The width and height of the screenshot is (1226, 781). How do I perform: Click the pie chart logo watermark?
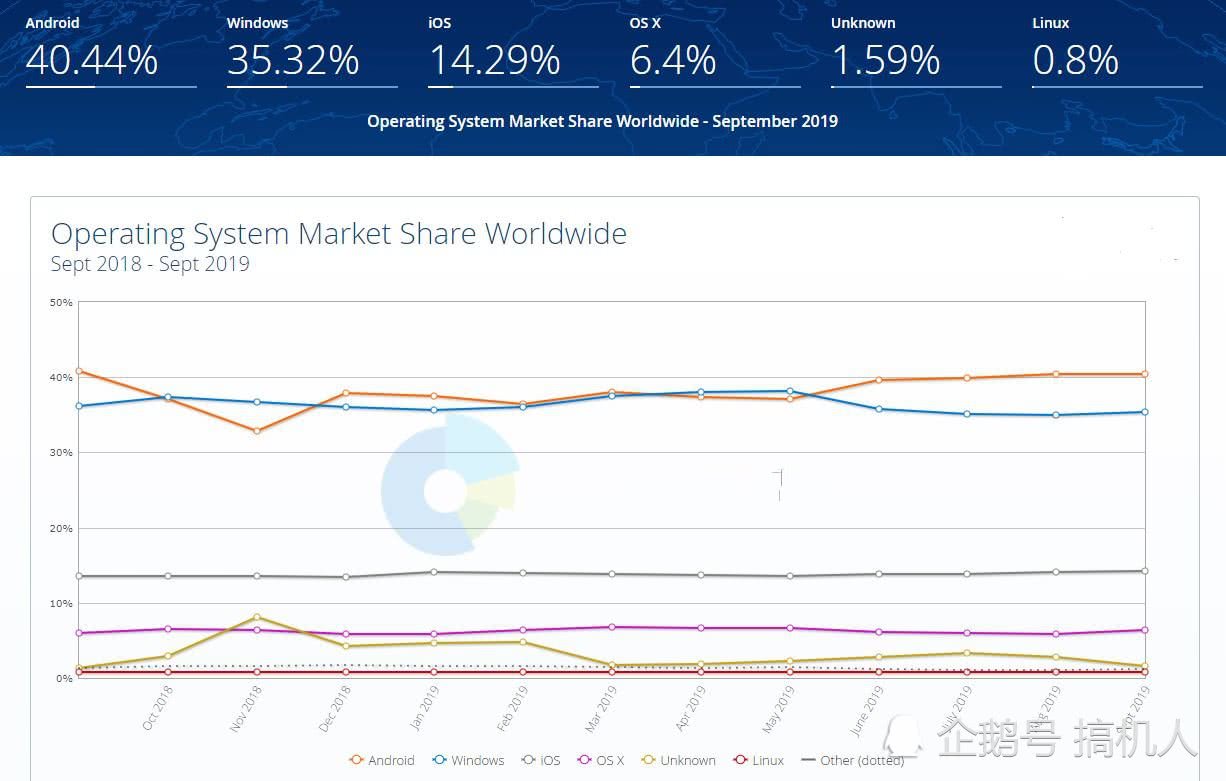point(449,486)
